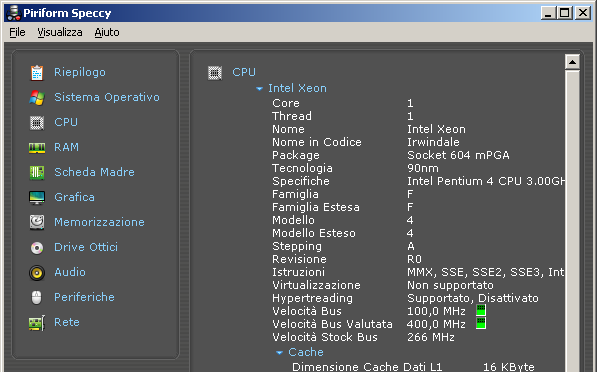This screenshot has height=372, width=597.
Task: Click the scroll up arrow button
Action: click(x=572, y=62)
